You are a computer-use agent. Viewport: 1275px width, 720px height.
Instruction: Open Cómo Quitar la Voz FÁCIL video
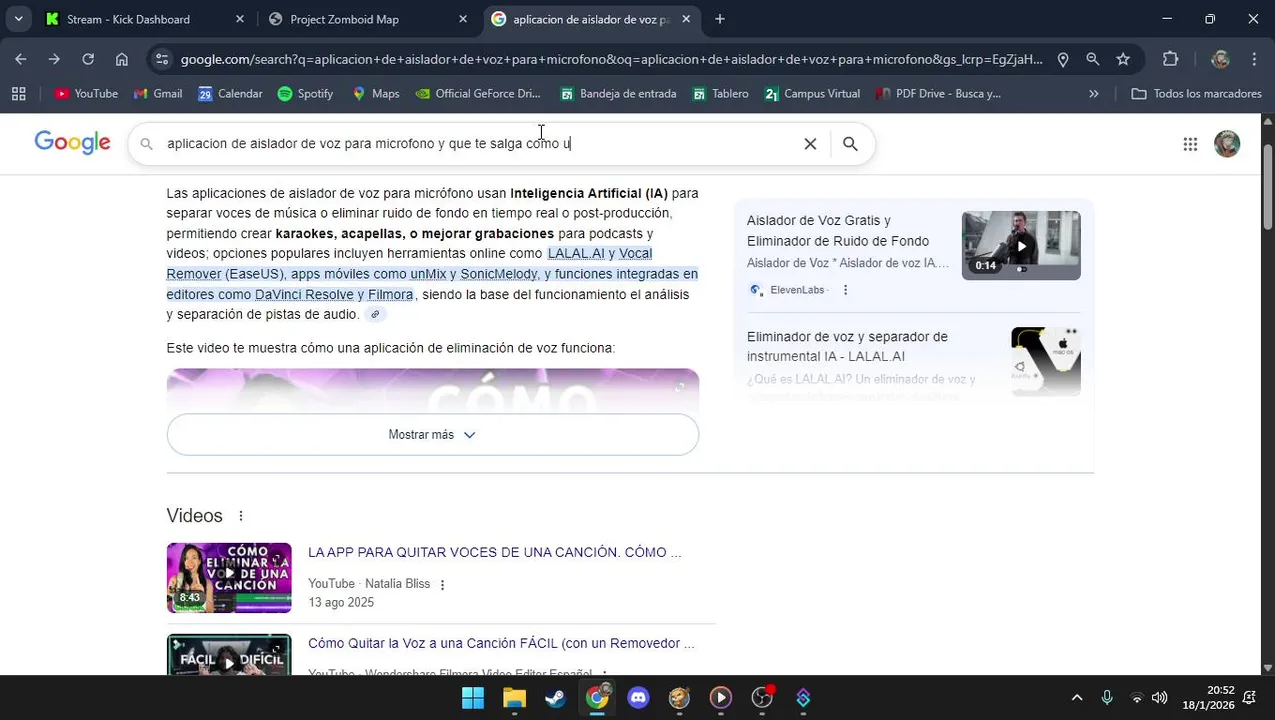501,643
